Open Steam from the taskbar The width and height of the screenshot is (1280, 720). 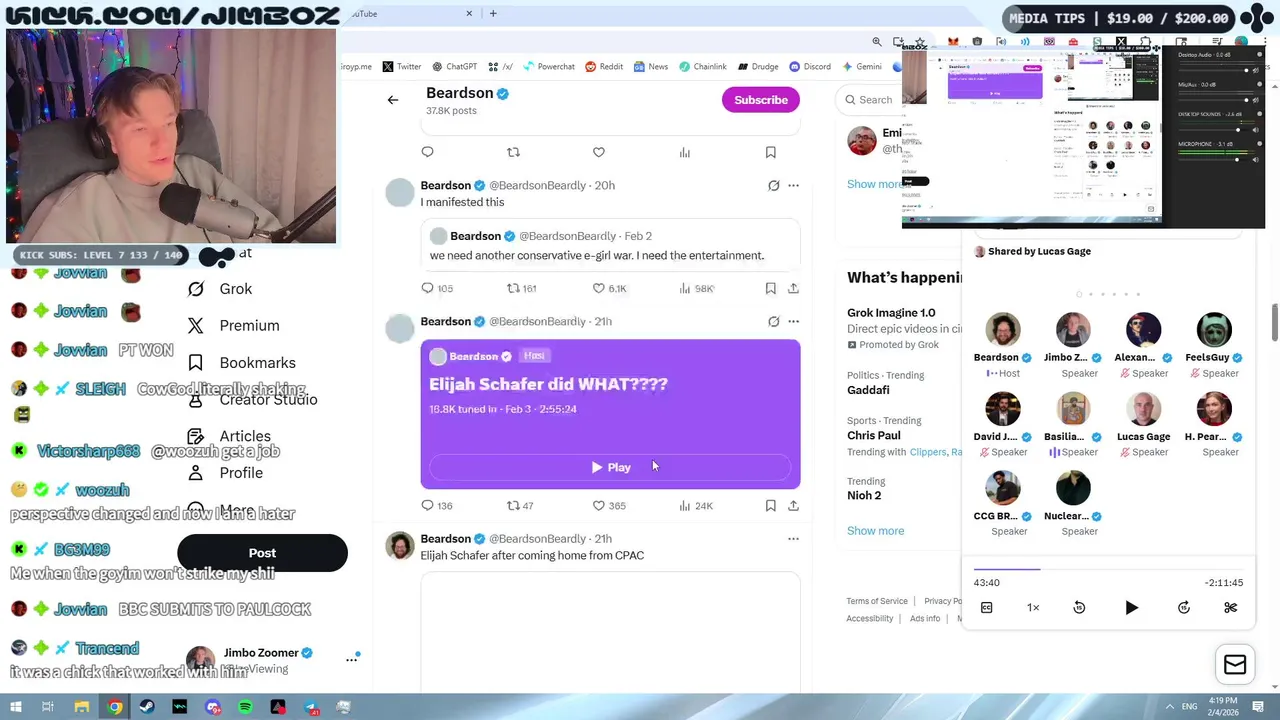click(147, 707)
